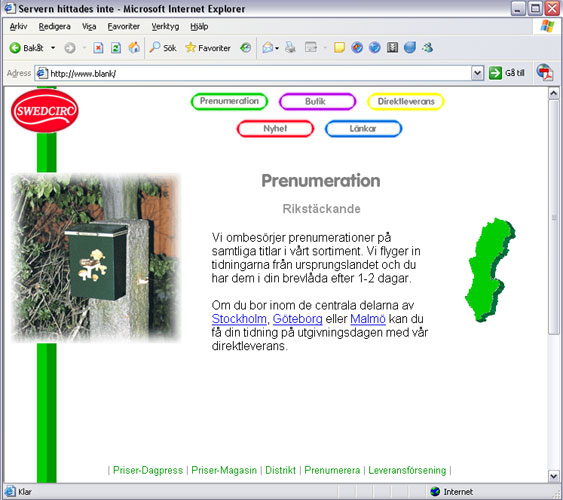
Task: Open the Verktyg menu
Action: pyautogui.click(x=165, y=27)
